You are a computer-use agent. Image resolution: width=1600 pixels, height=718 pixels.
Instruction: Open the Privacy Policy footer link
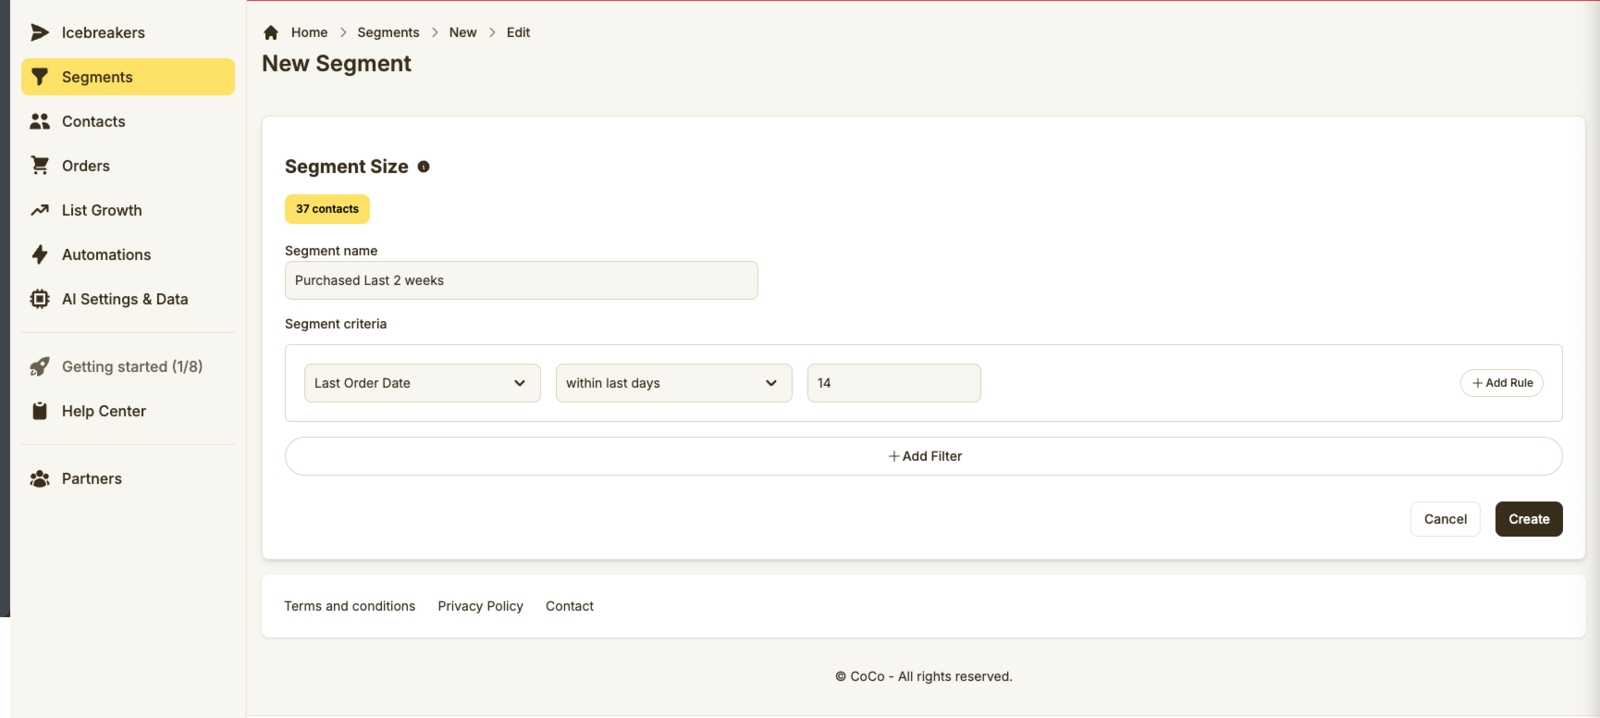(x=480, y=606)
